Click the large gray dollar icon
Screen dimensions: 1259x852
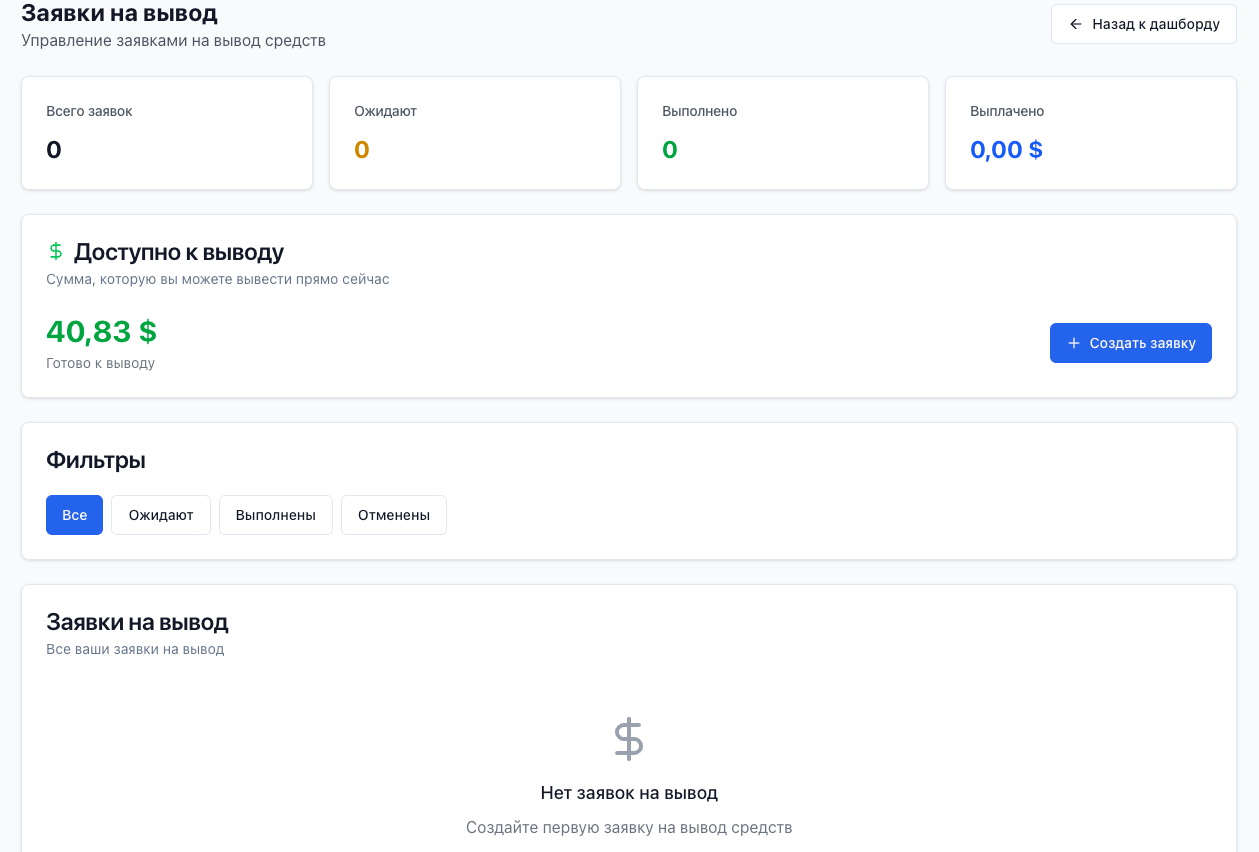point(628,739)
